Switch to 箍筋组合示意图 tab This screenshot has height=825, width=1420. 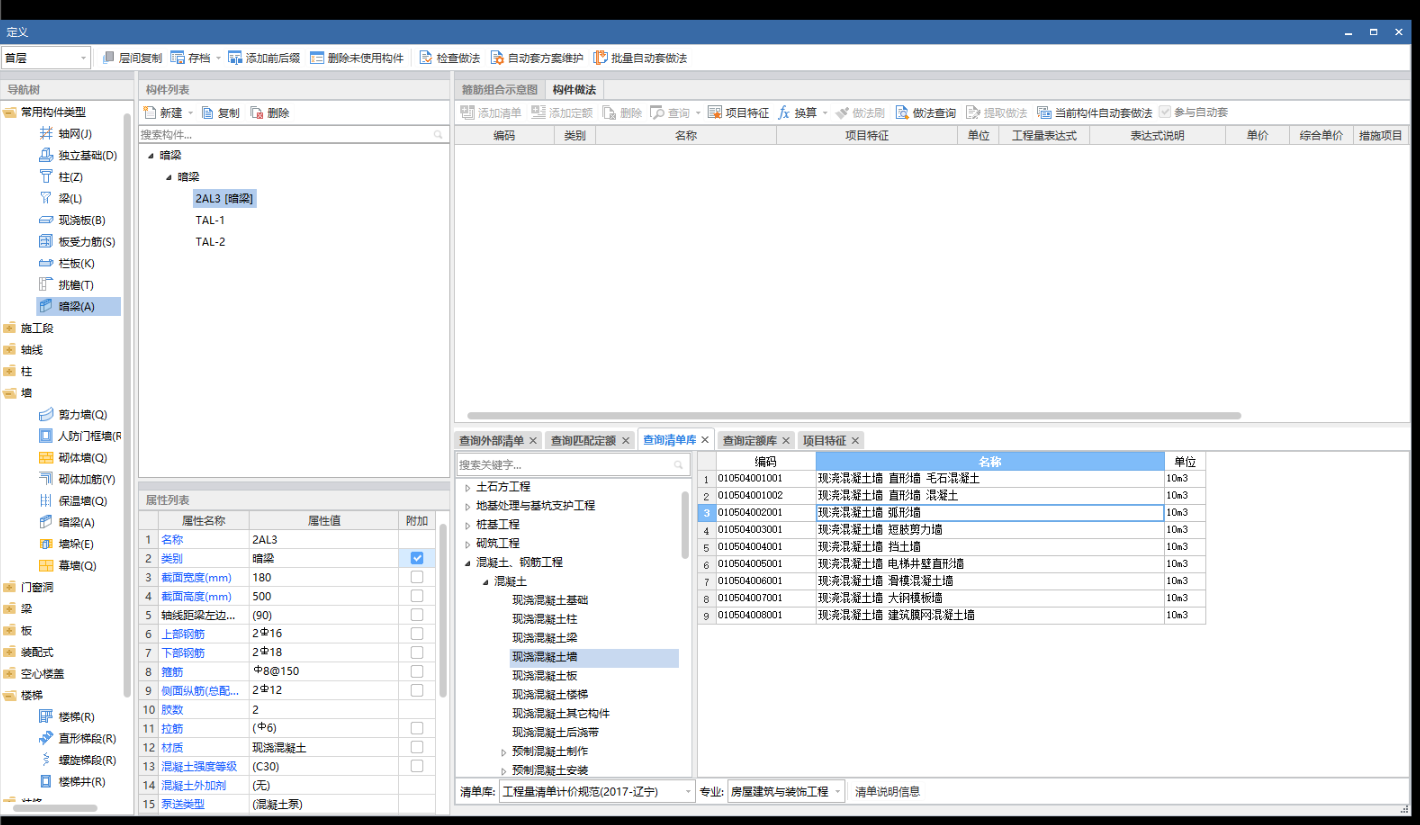pos(499,90)
